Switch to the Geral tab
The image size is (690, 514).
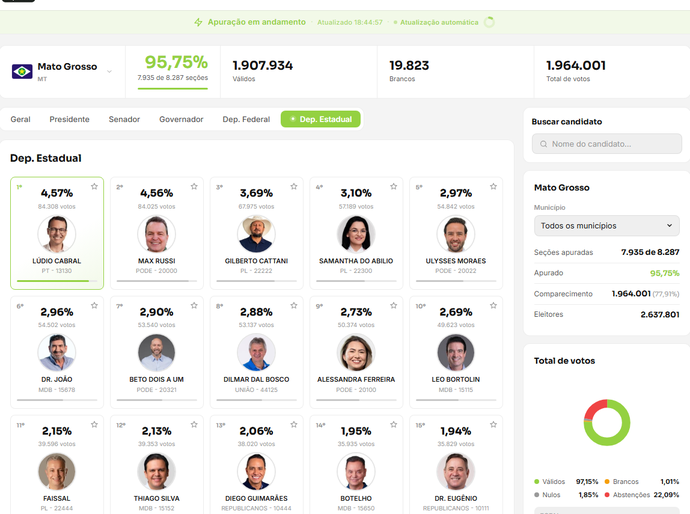[x=20, y=119]
